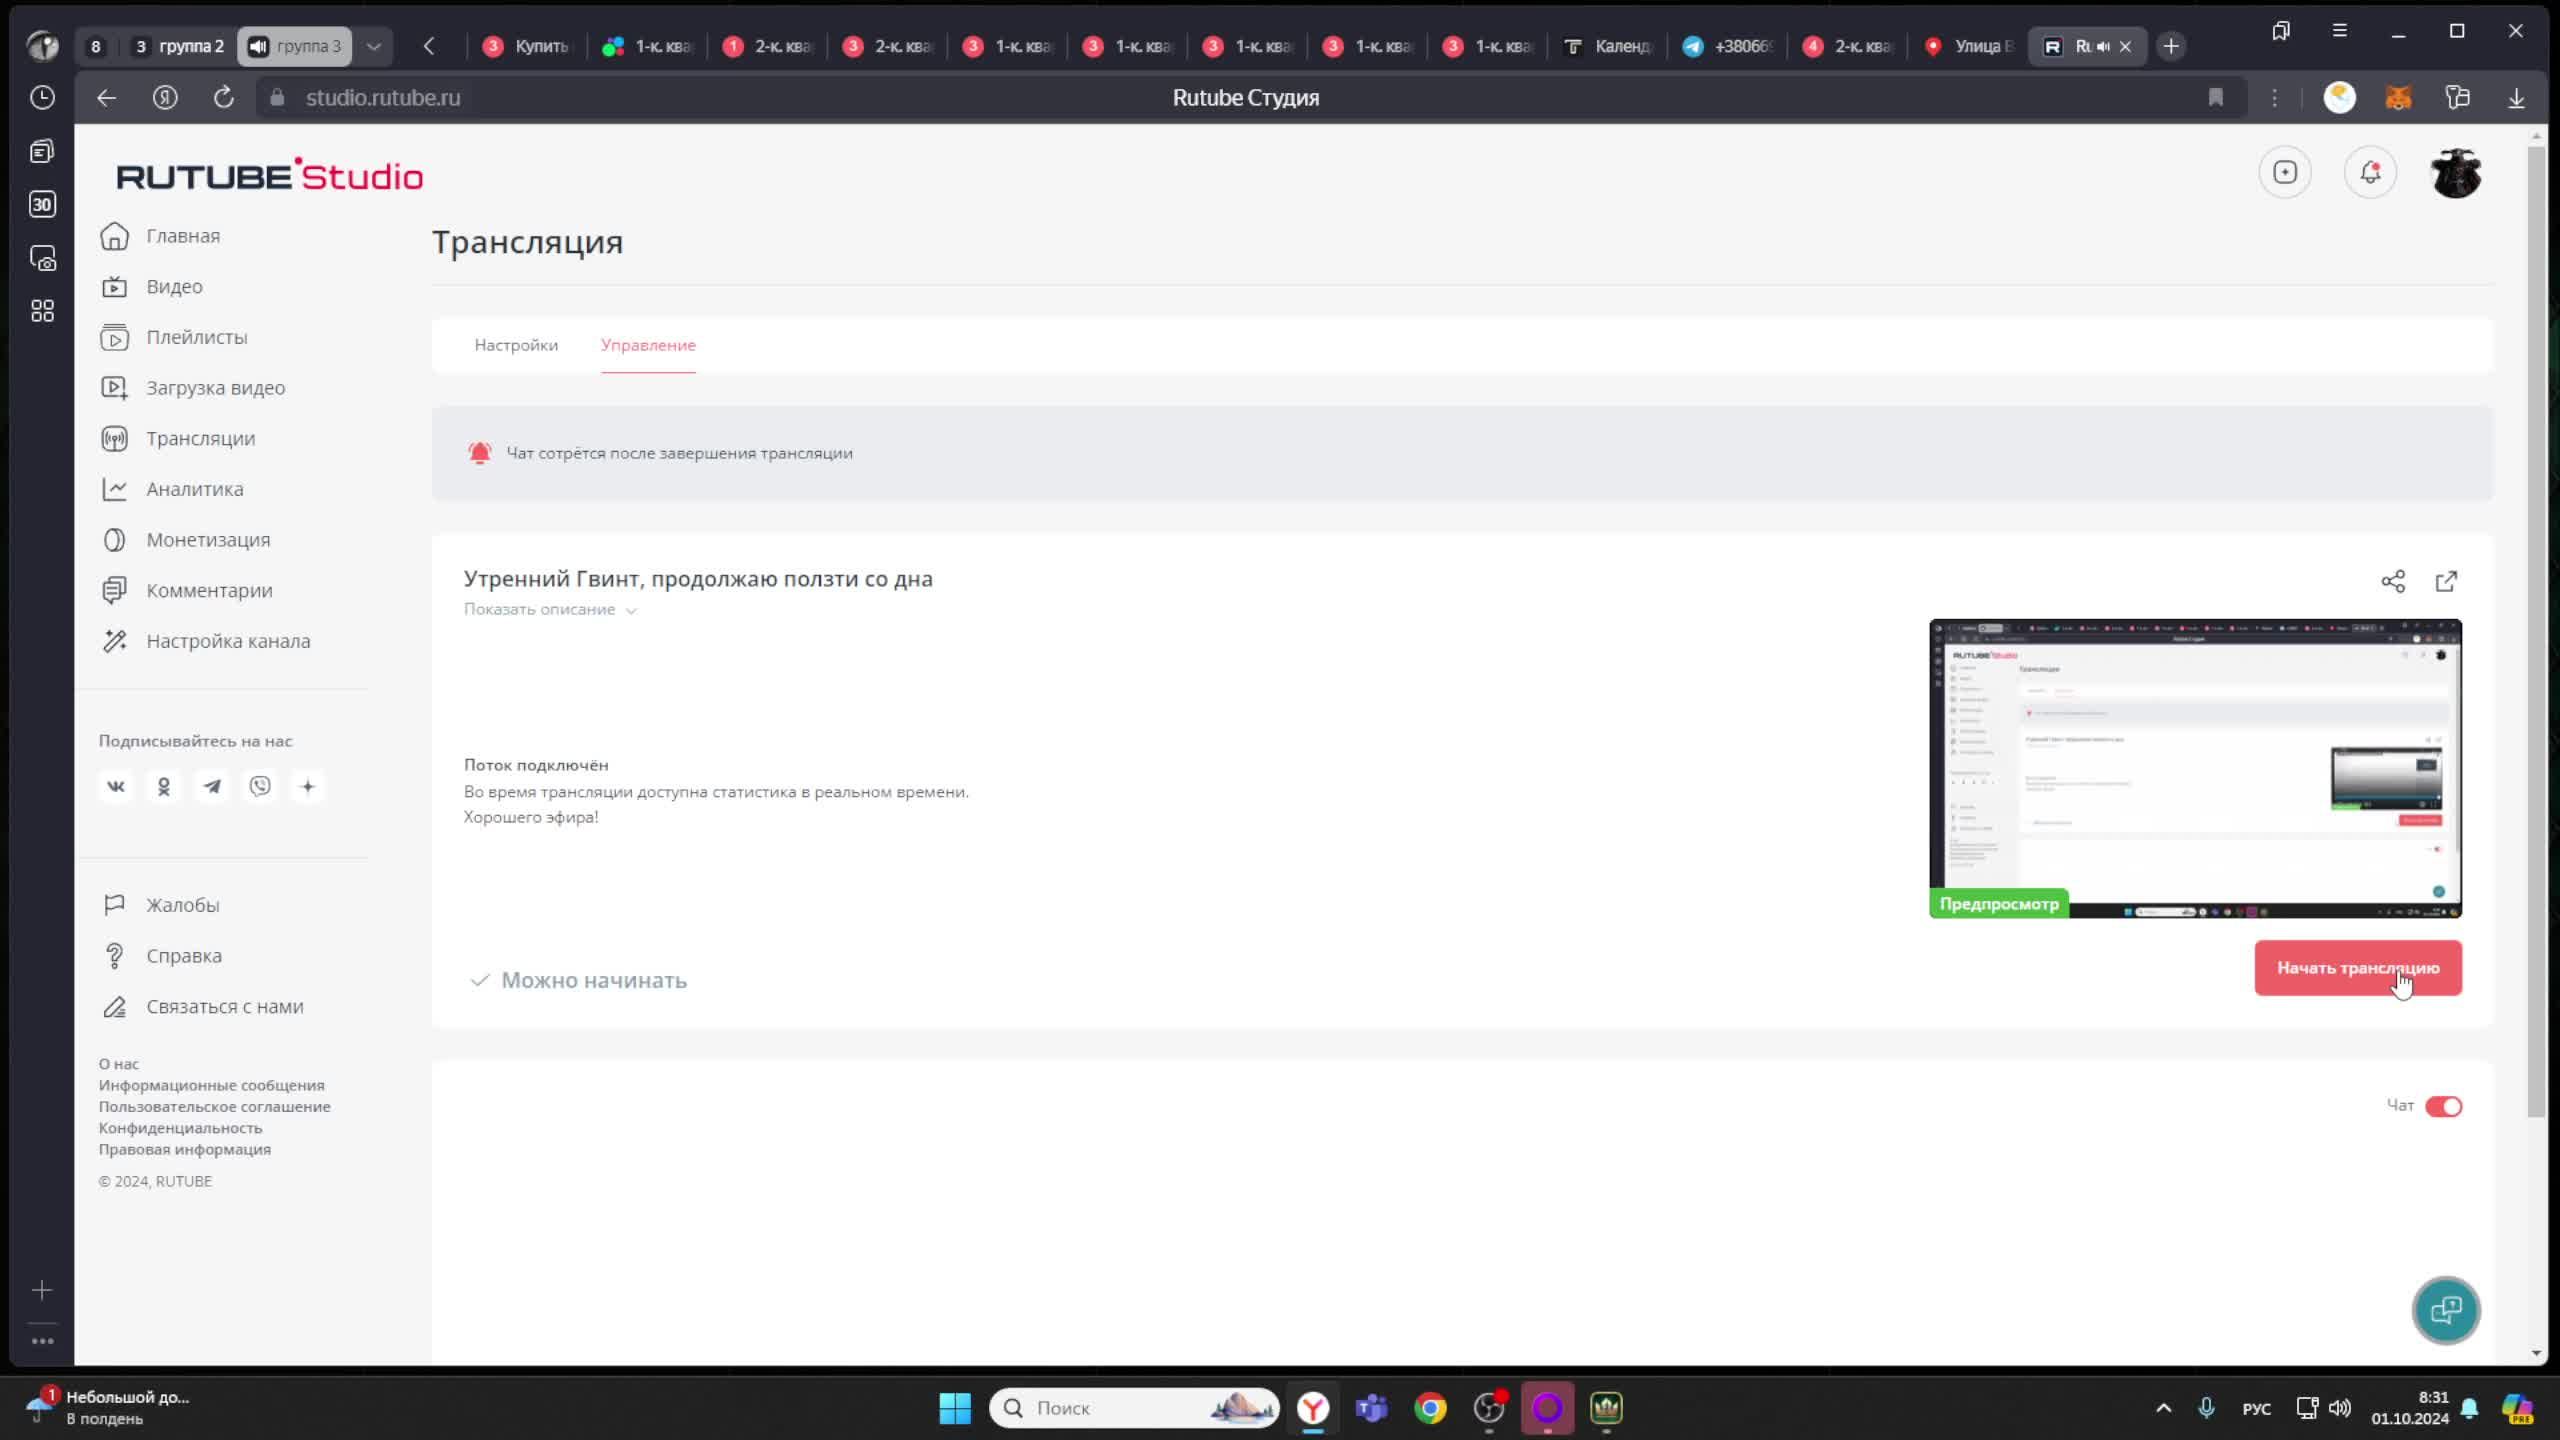
Task: Toggle the Чат switch off
Action: [2443, 1106]
